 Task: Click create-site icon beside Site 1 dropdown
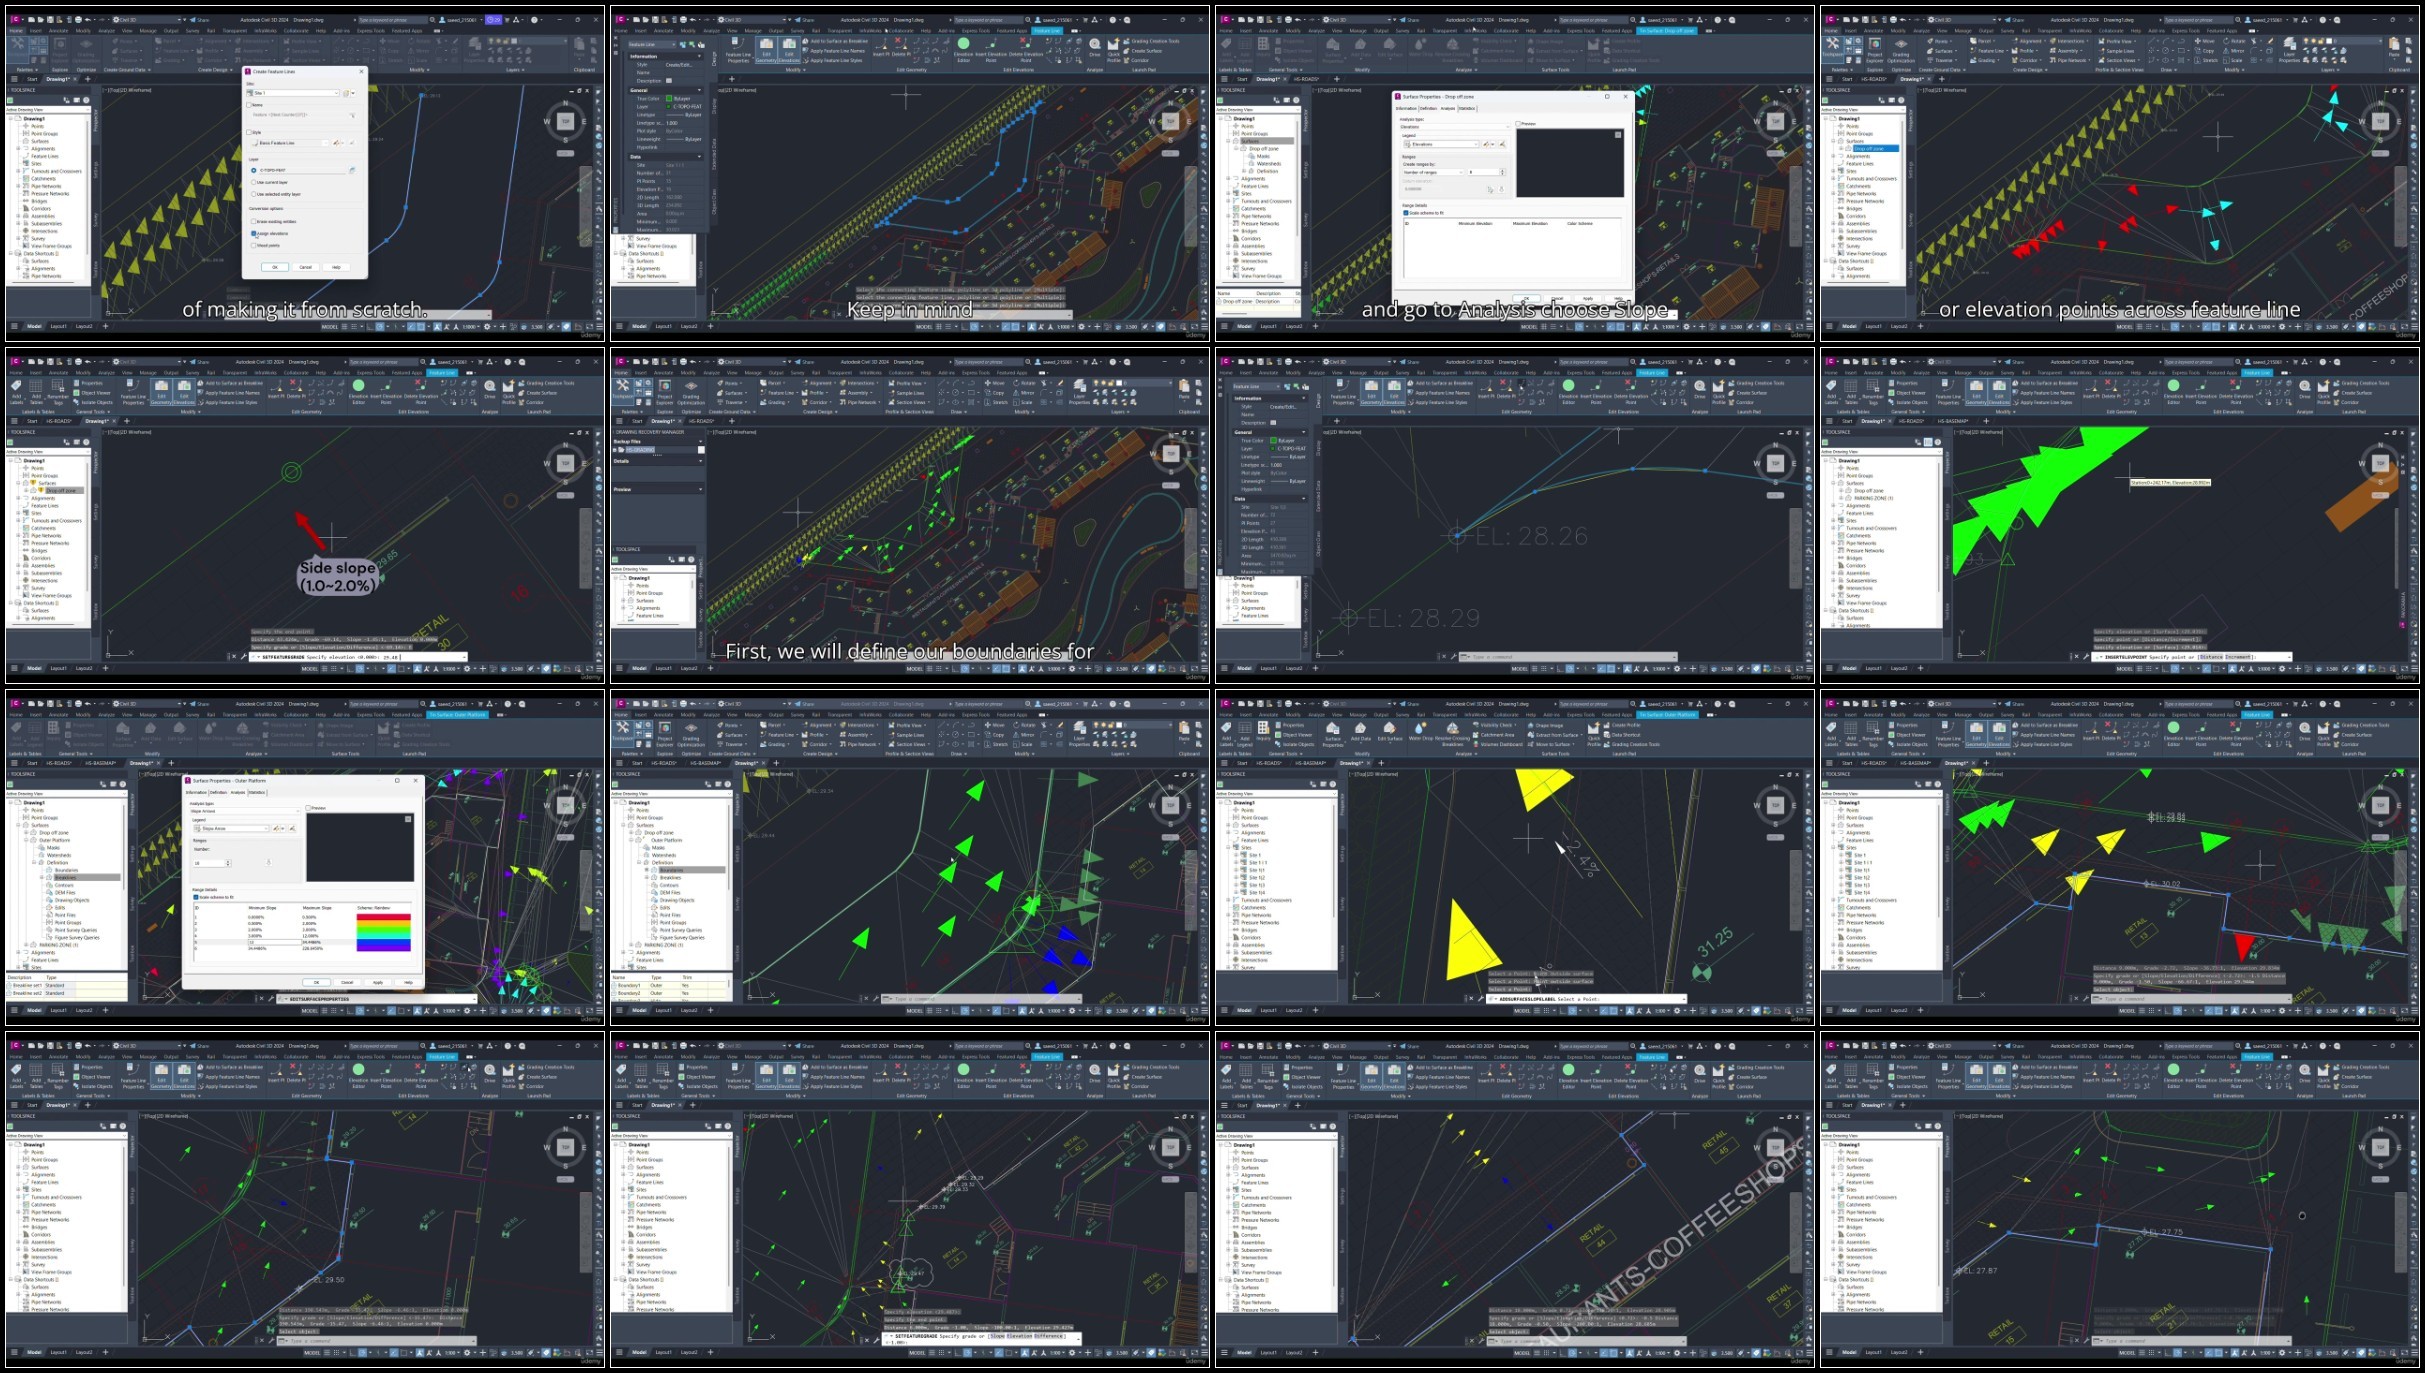(346, 93)
